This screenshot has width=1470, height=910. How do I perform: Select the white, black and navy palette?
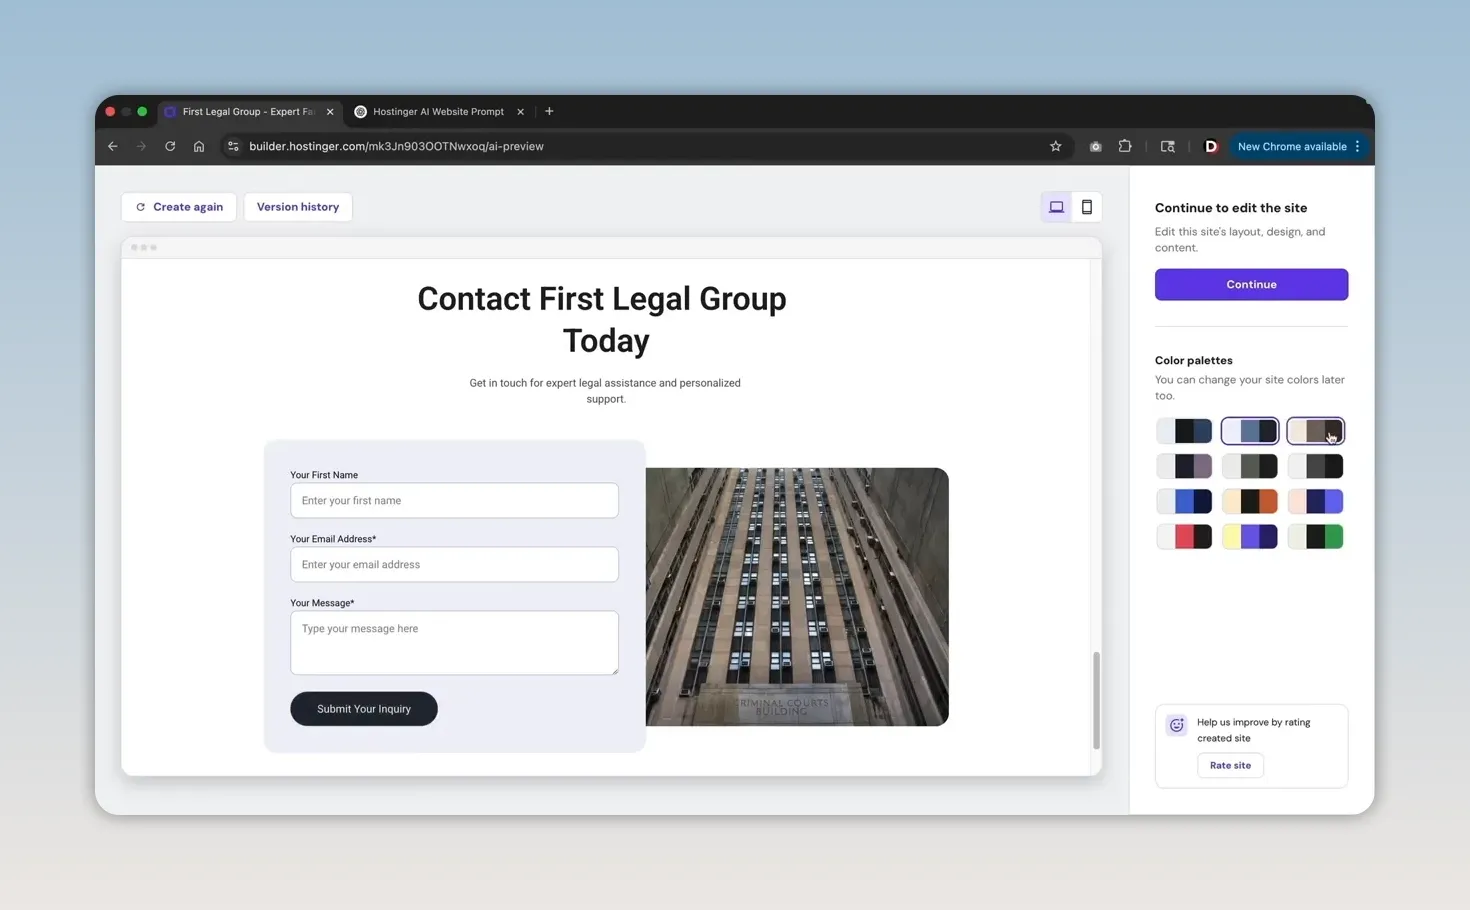1184,431
